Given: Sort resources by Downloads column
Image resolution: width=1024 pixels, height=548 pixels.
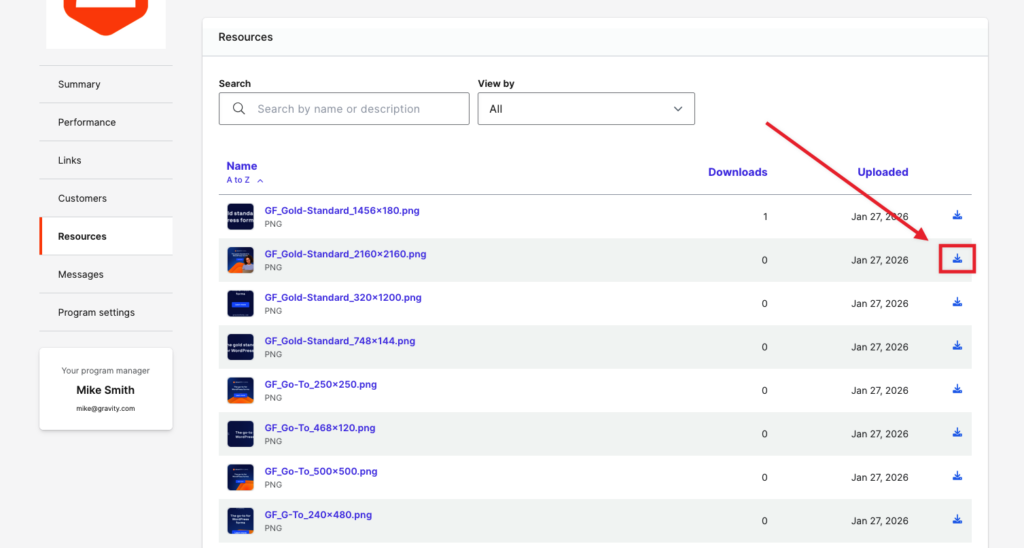Looking at the screenshot, I should point(737,172).
